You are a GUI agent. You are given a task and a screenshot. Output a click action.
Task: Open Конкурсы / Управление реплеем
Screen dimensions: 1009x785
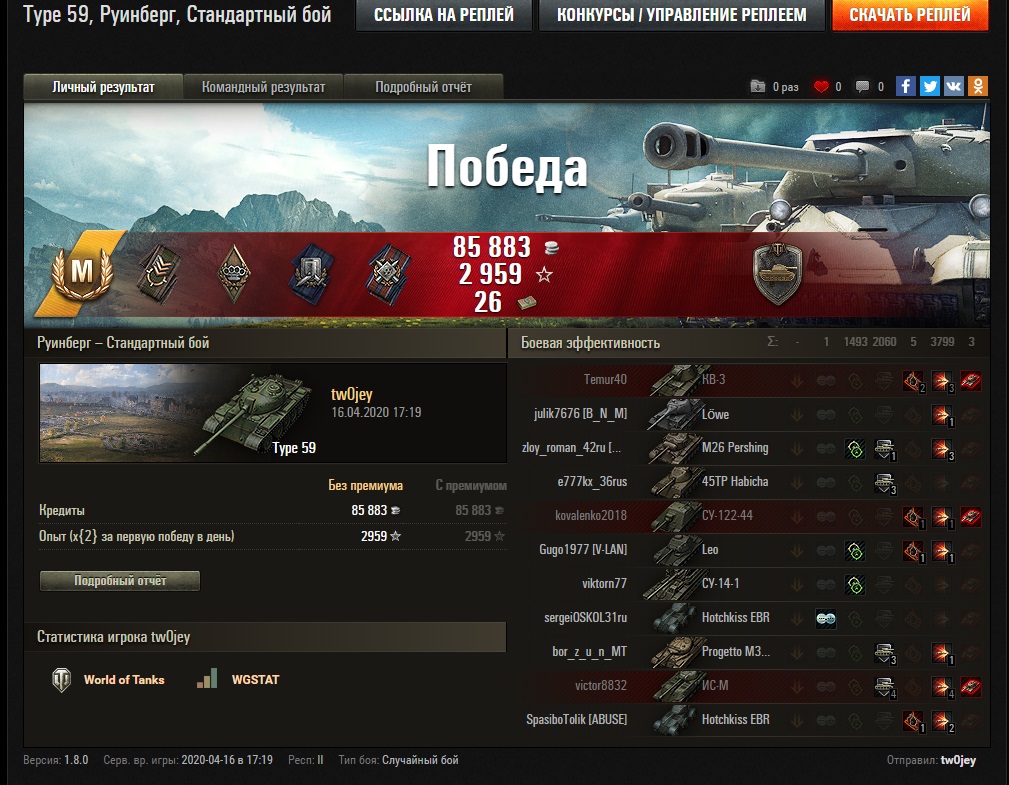click(x=681, y=15)
